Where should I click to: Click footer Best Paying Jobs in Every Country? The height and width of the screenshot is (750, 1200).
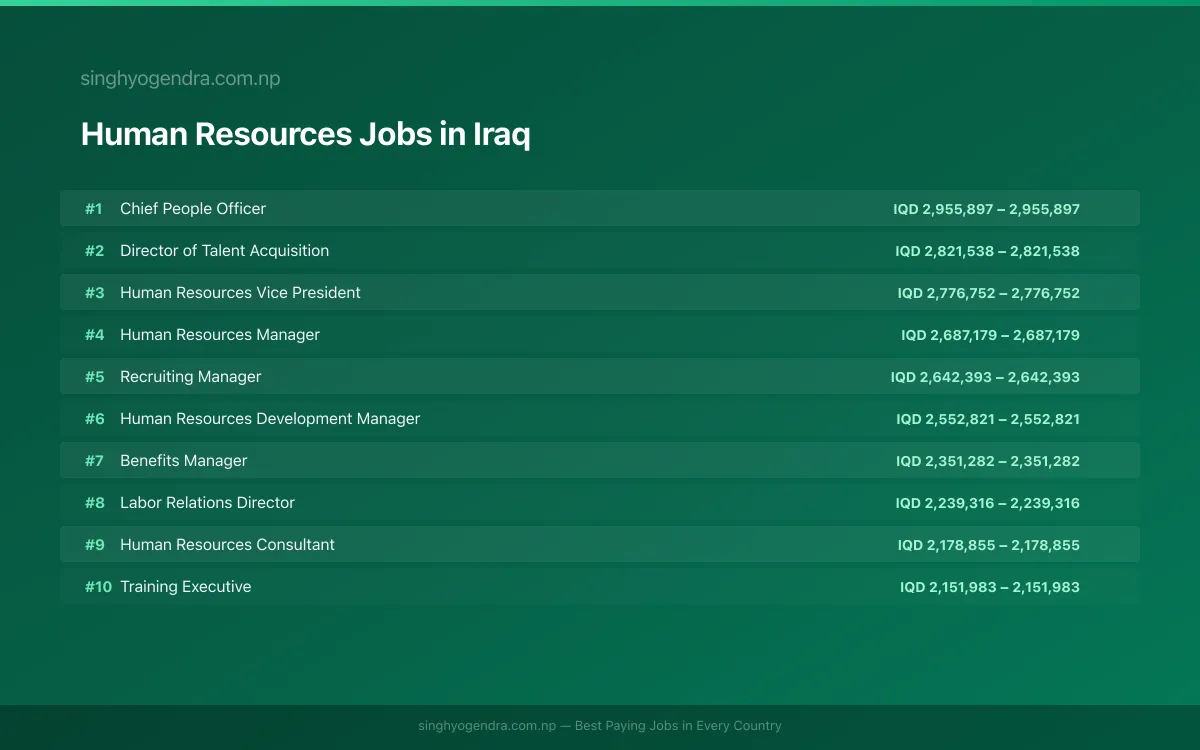(678, 726)
